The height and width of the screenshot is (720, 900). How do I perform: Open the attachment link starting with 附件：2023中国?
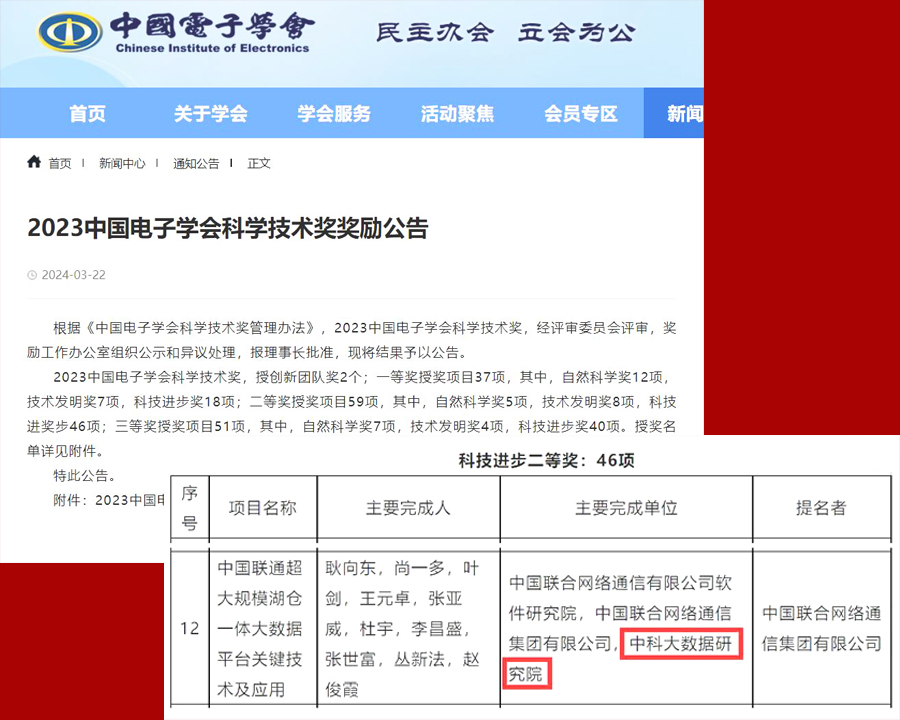[x=108, y=500]
